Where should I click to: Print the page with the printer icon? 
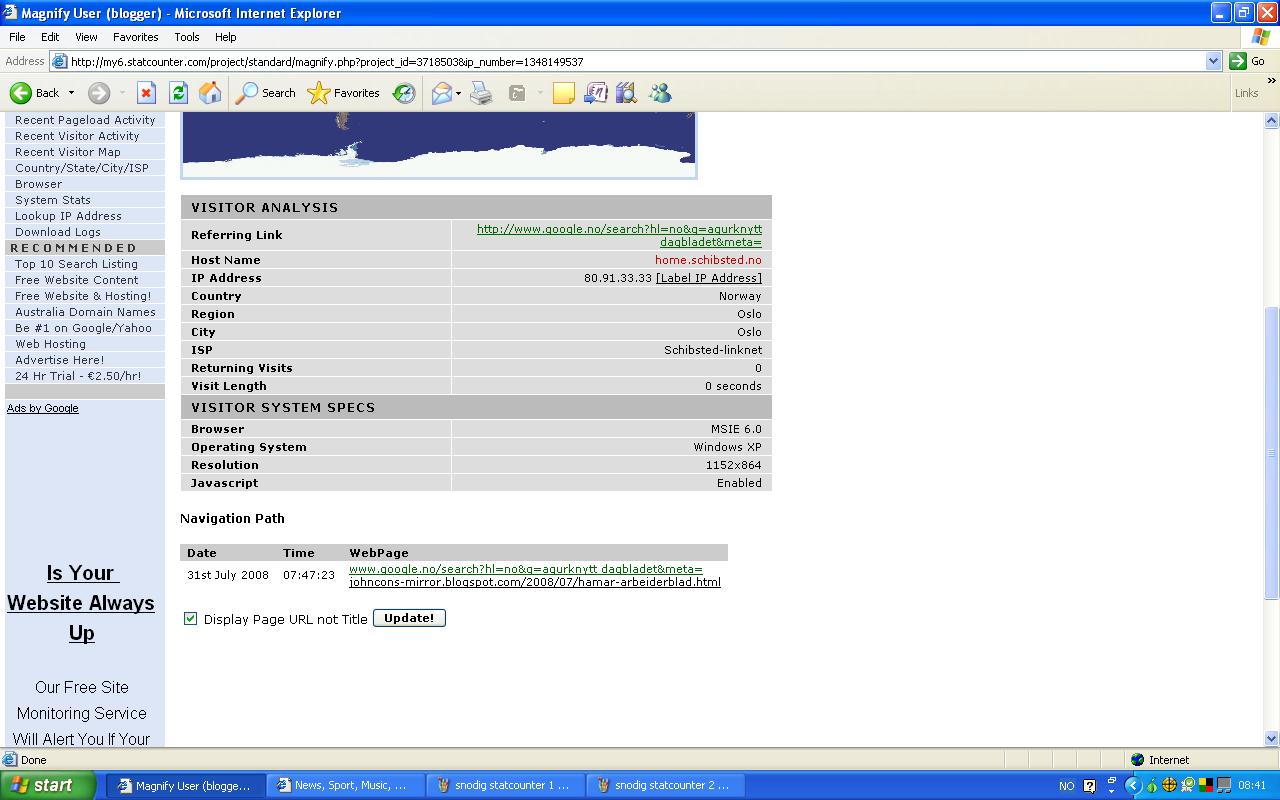click(x=481, y=93)
